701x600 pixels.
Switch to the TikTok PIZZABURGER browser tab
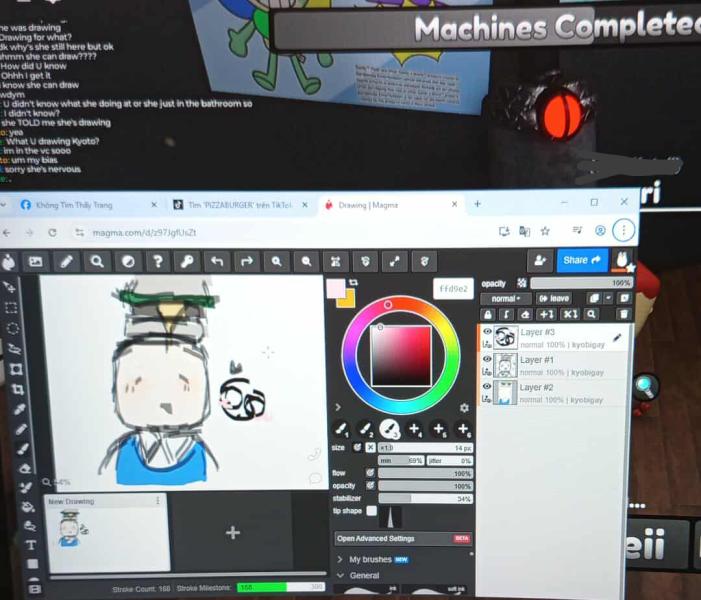(x=235, y=205)
